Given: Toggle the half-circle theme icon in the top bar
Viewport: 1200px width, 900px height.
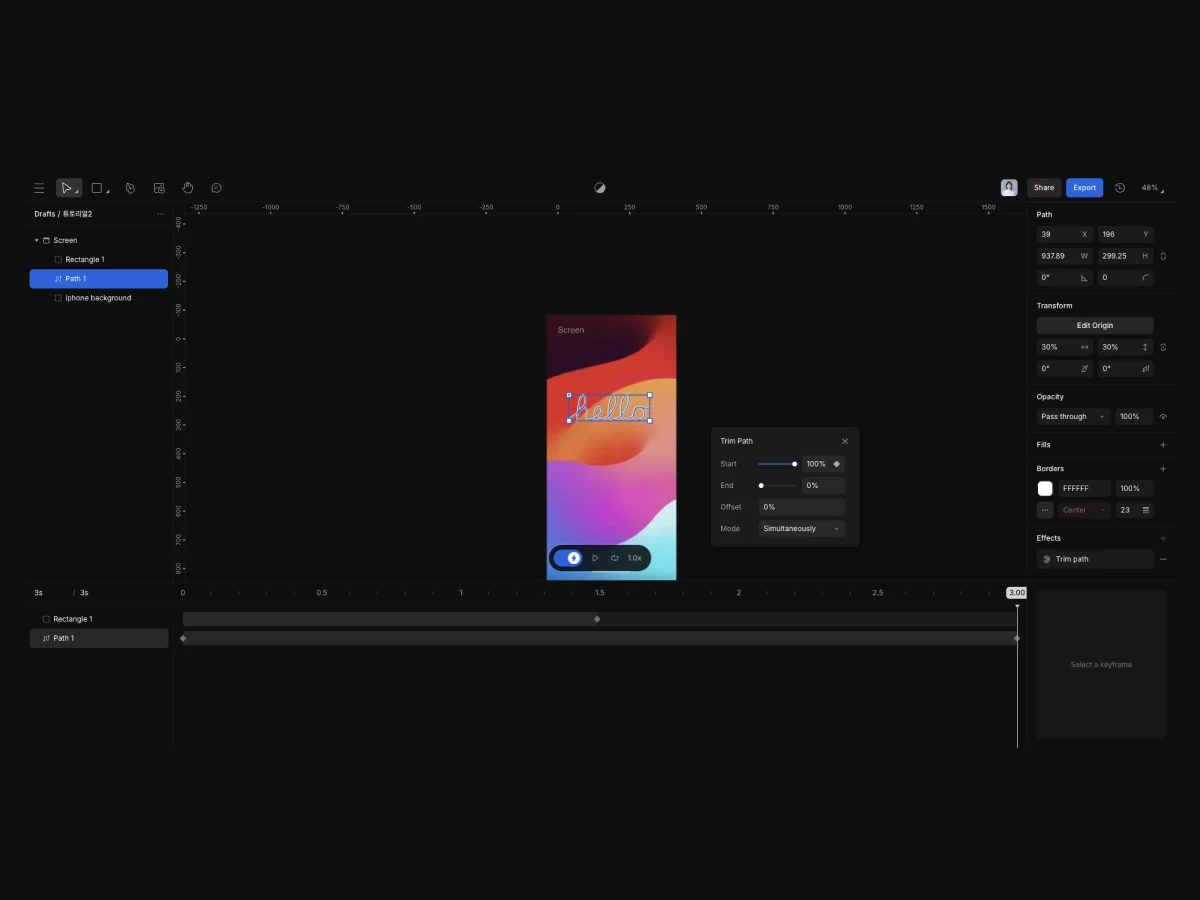Looking at the screenshot, I should (600, 188).
